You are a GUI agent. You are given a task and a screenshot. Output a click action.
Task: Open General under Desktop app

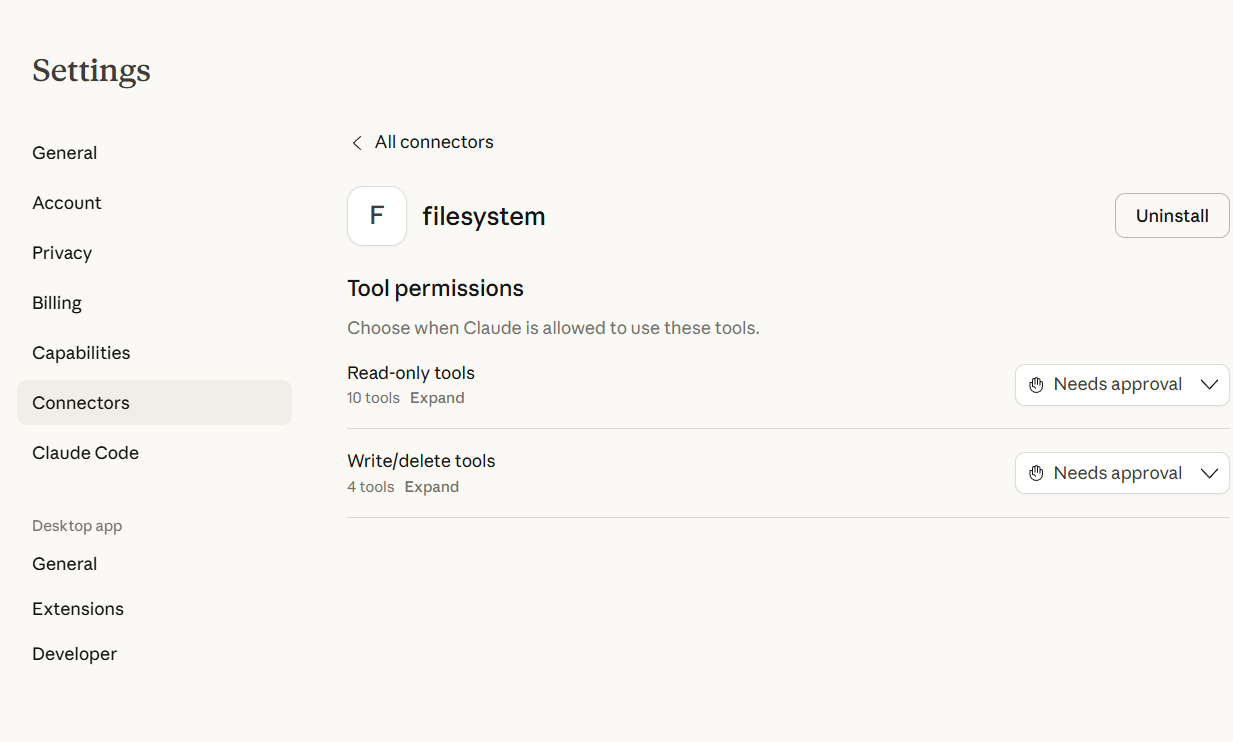65,564
